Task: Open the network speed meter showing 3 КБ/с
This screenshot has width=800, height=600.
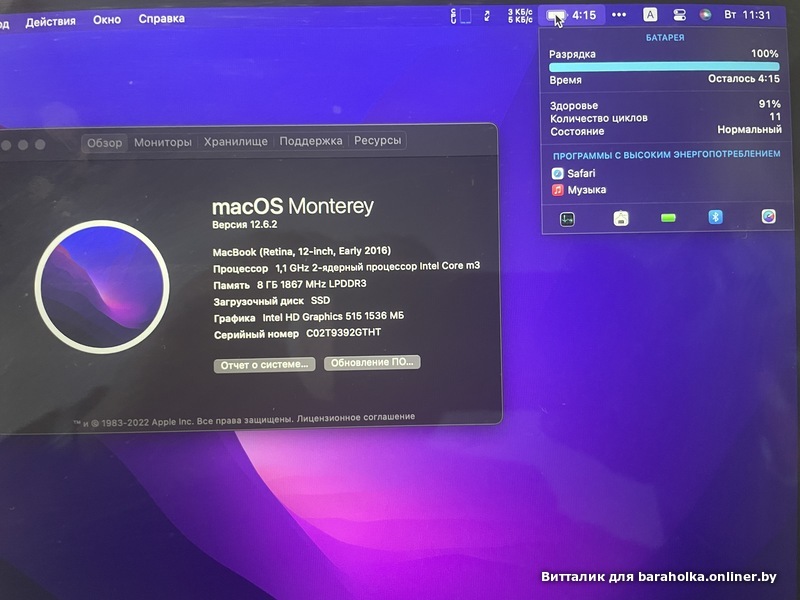Action: [520, 16]
